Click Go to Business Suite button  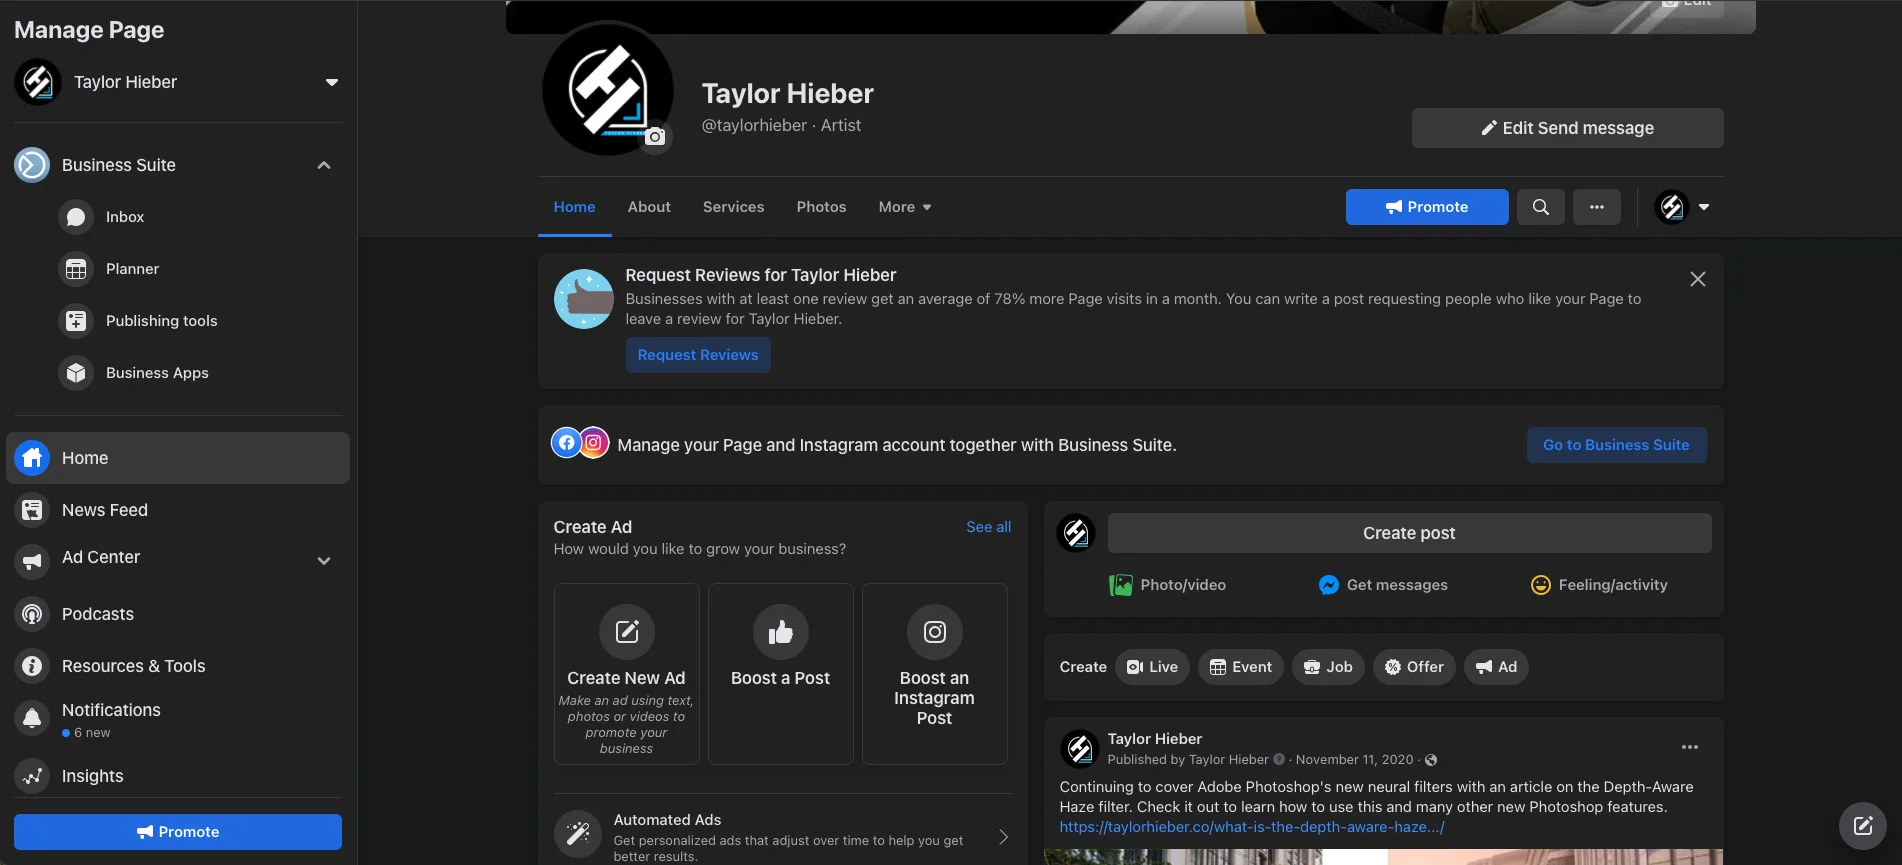pos(1617,445)
